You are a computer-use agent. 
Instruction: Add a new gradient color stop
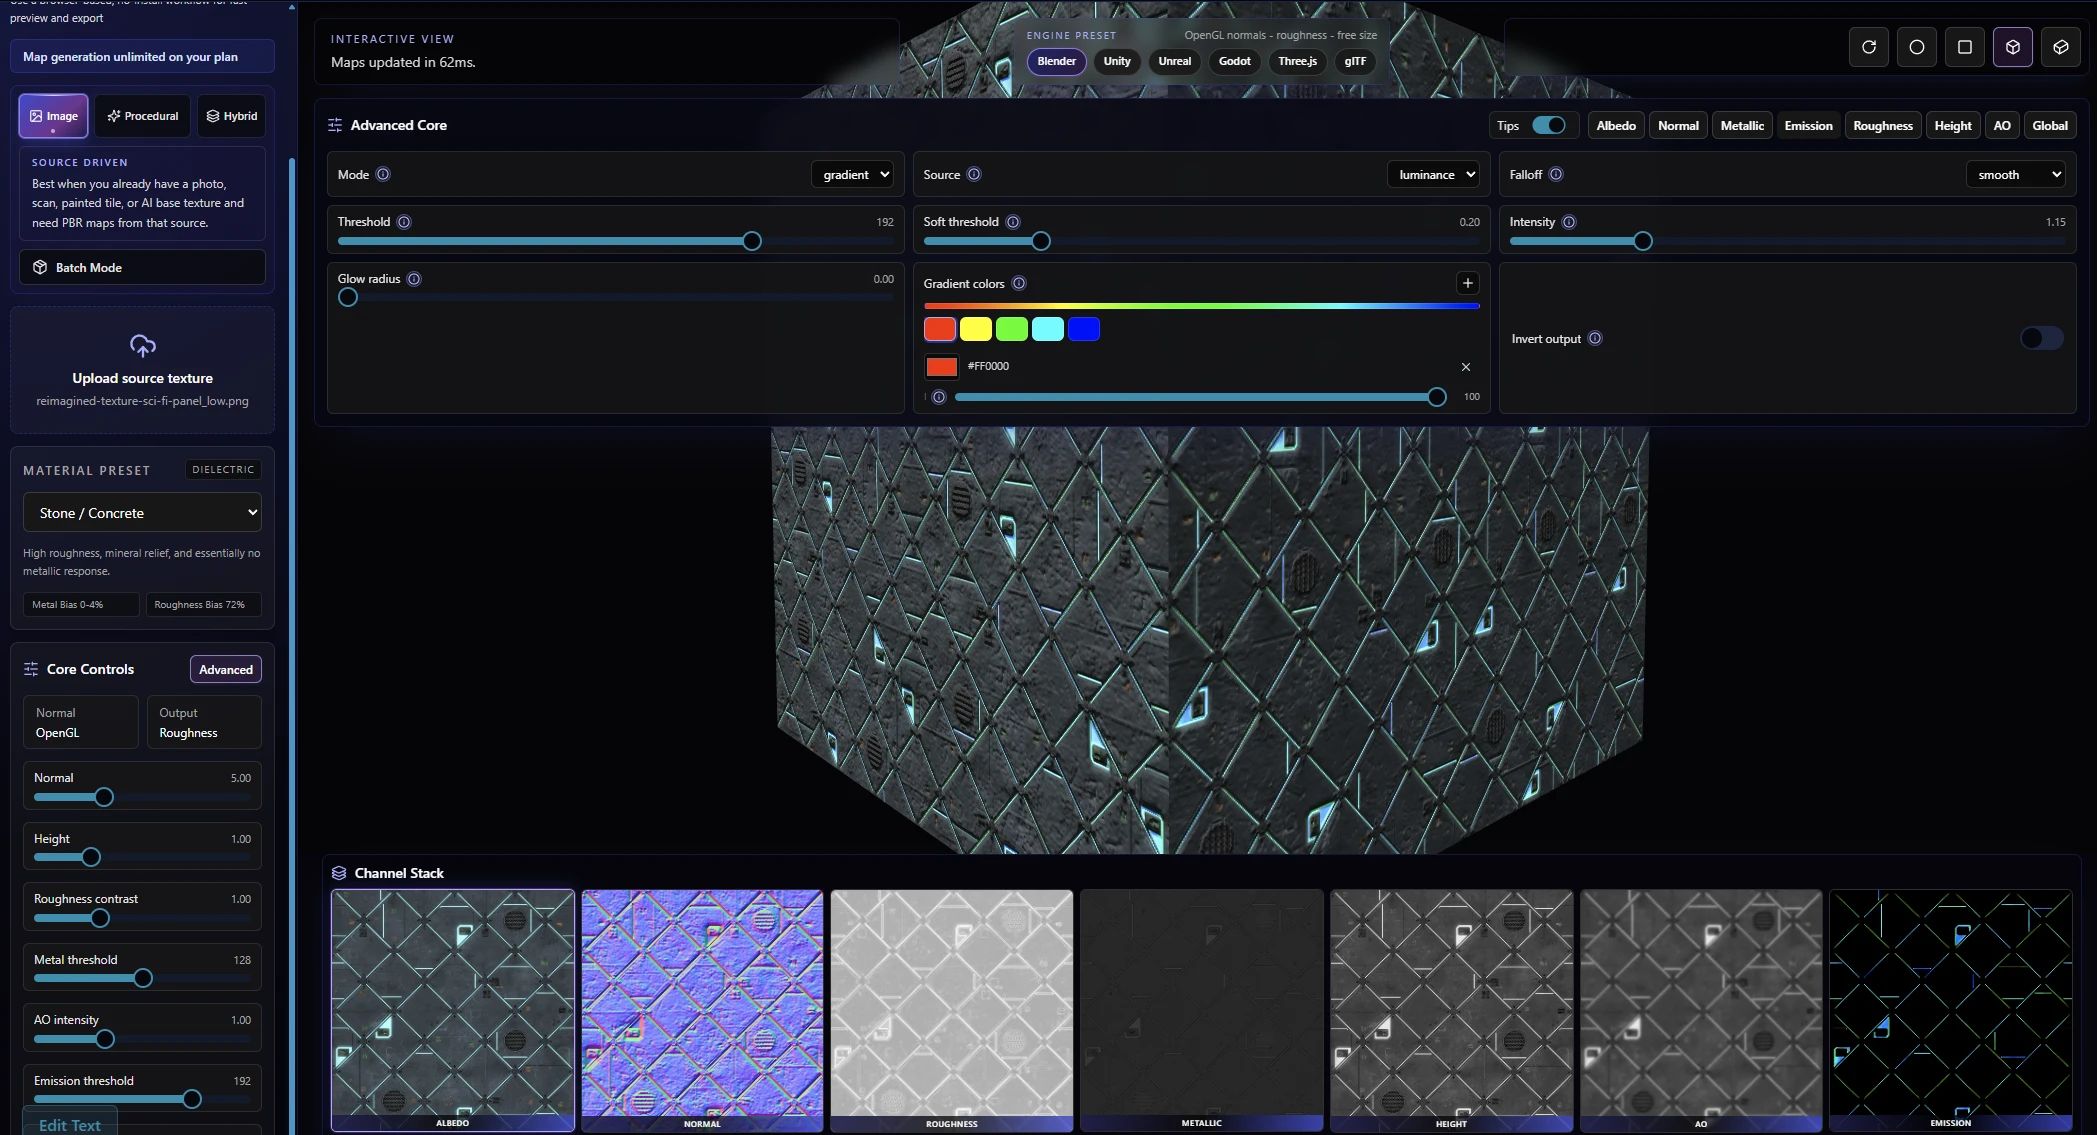click(1467, 283)
